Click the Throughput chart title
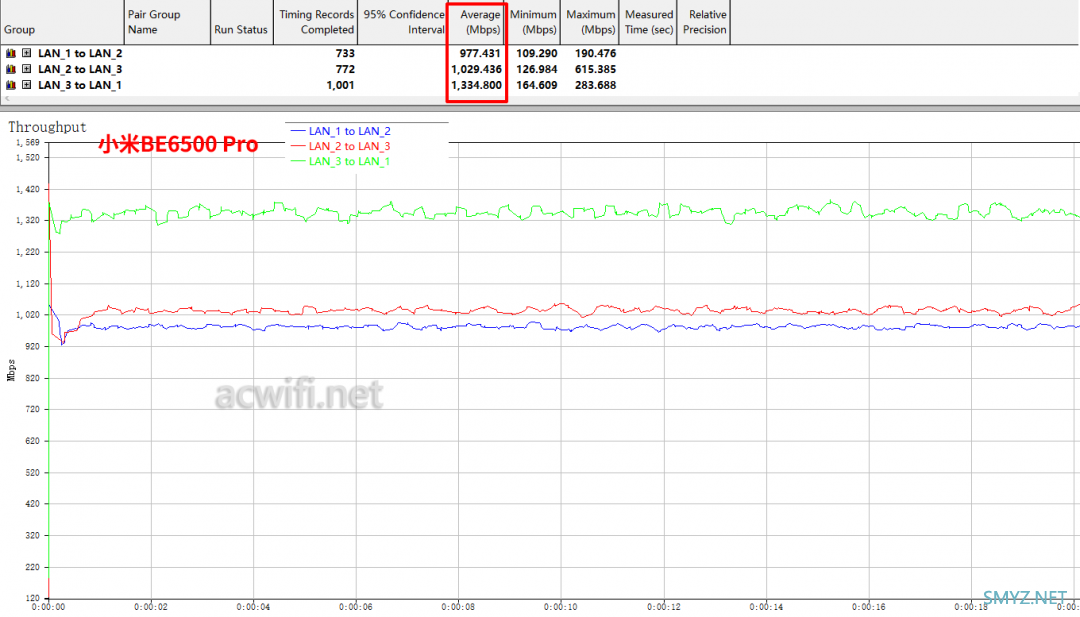Screen dimensions: 1080x617 [x=48, y=127]
